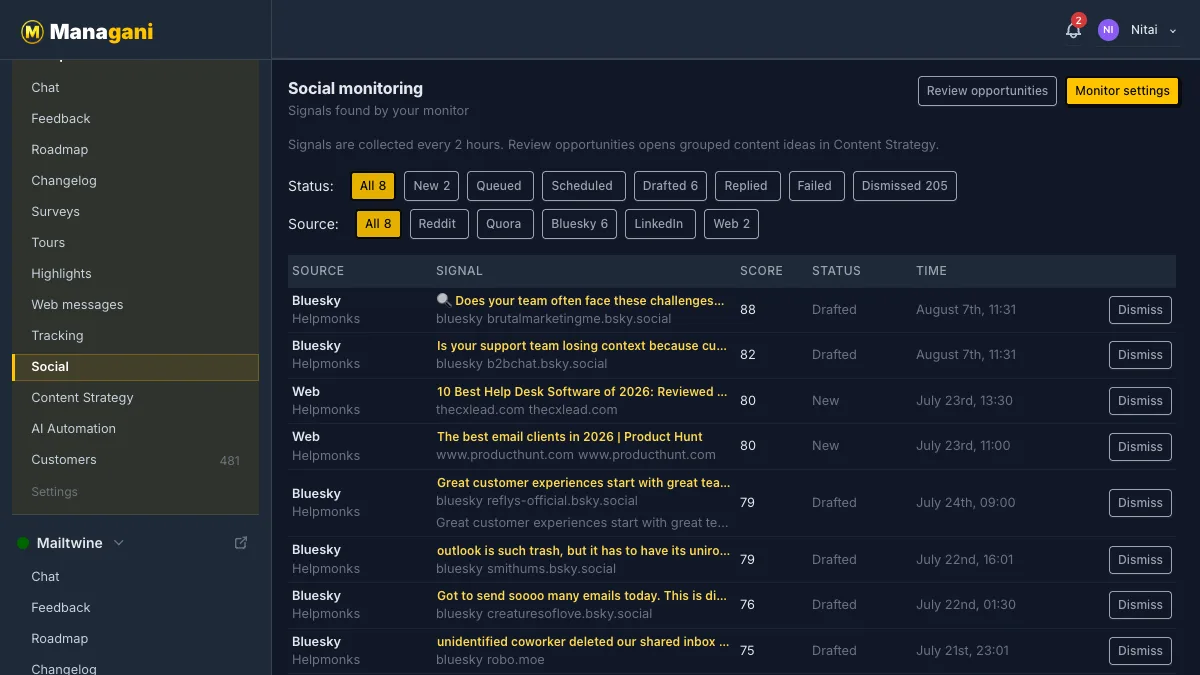Filter status by Dismissed 205
Screen dimensions: 1200x675
tap(905, 186)
